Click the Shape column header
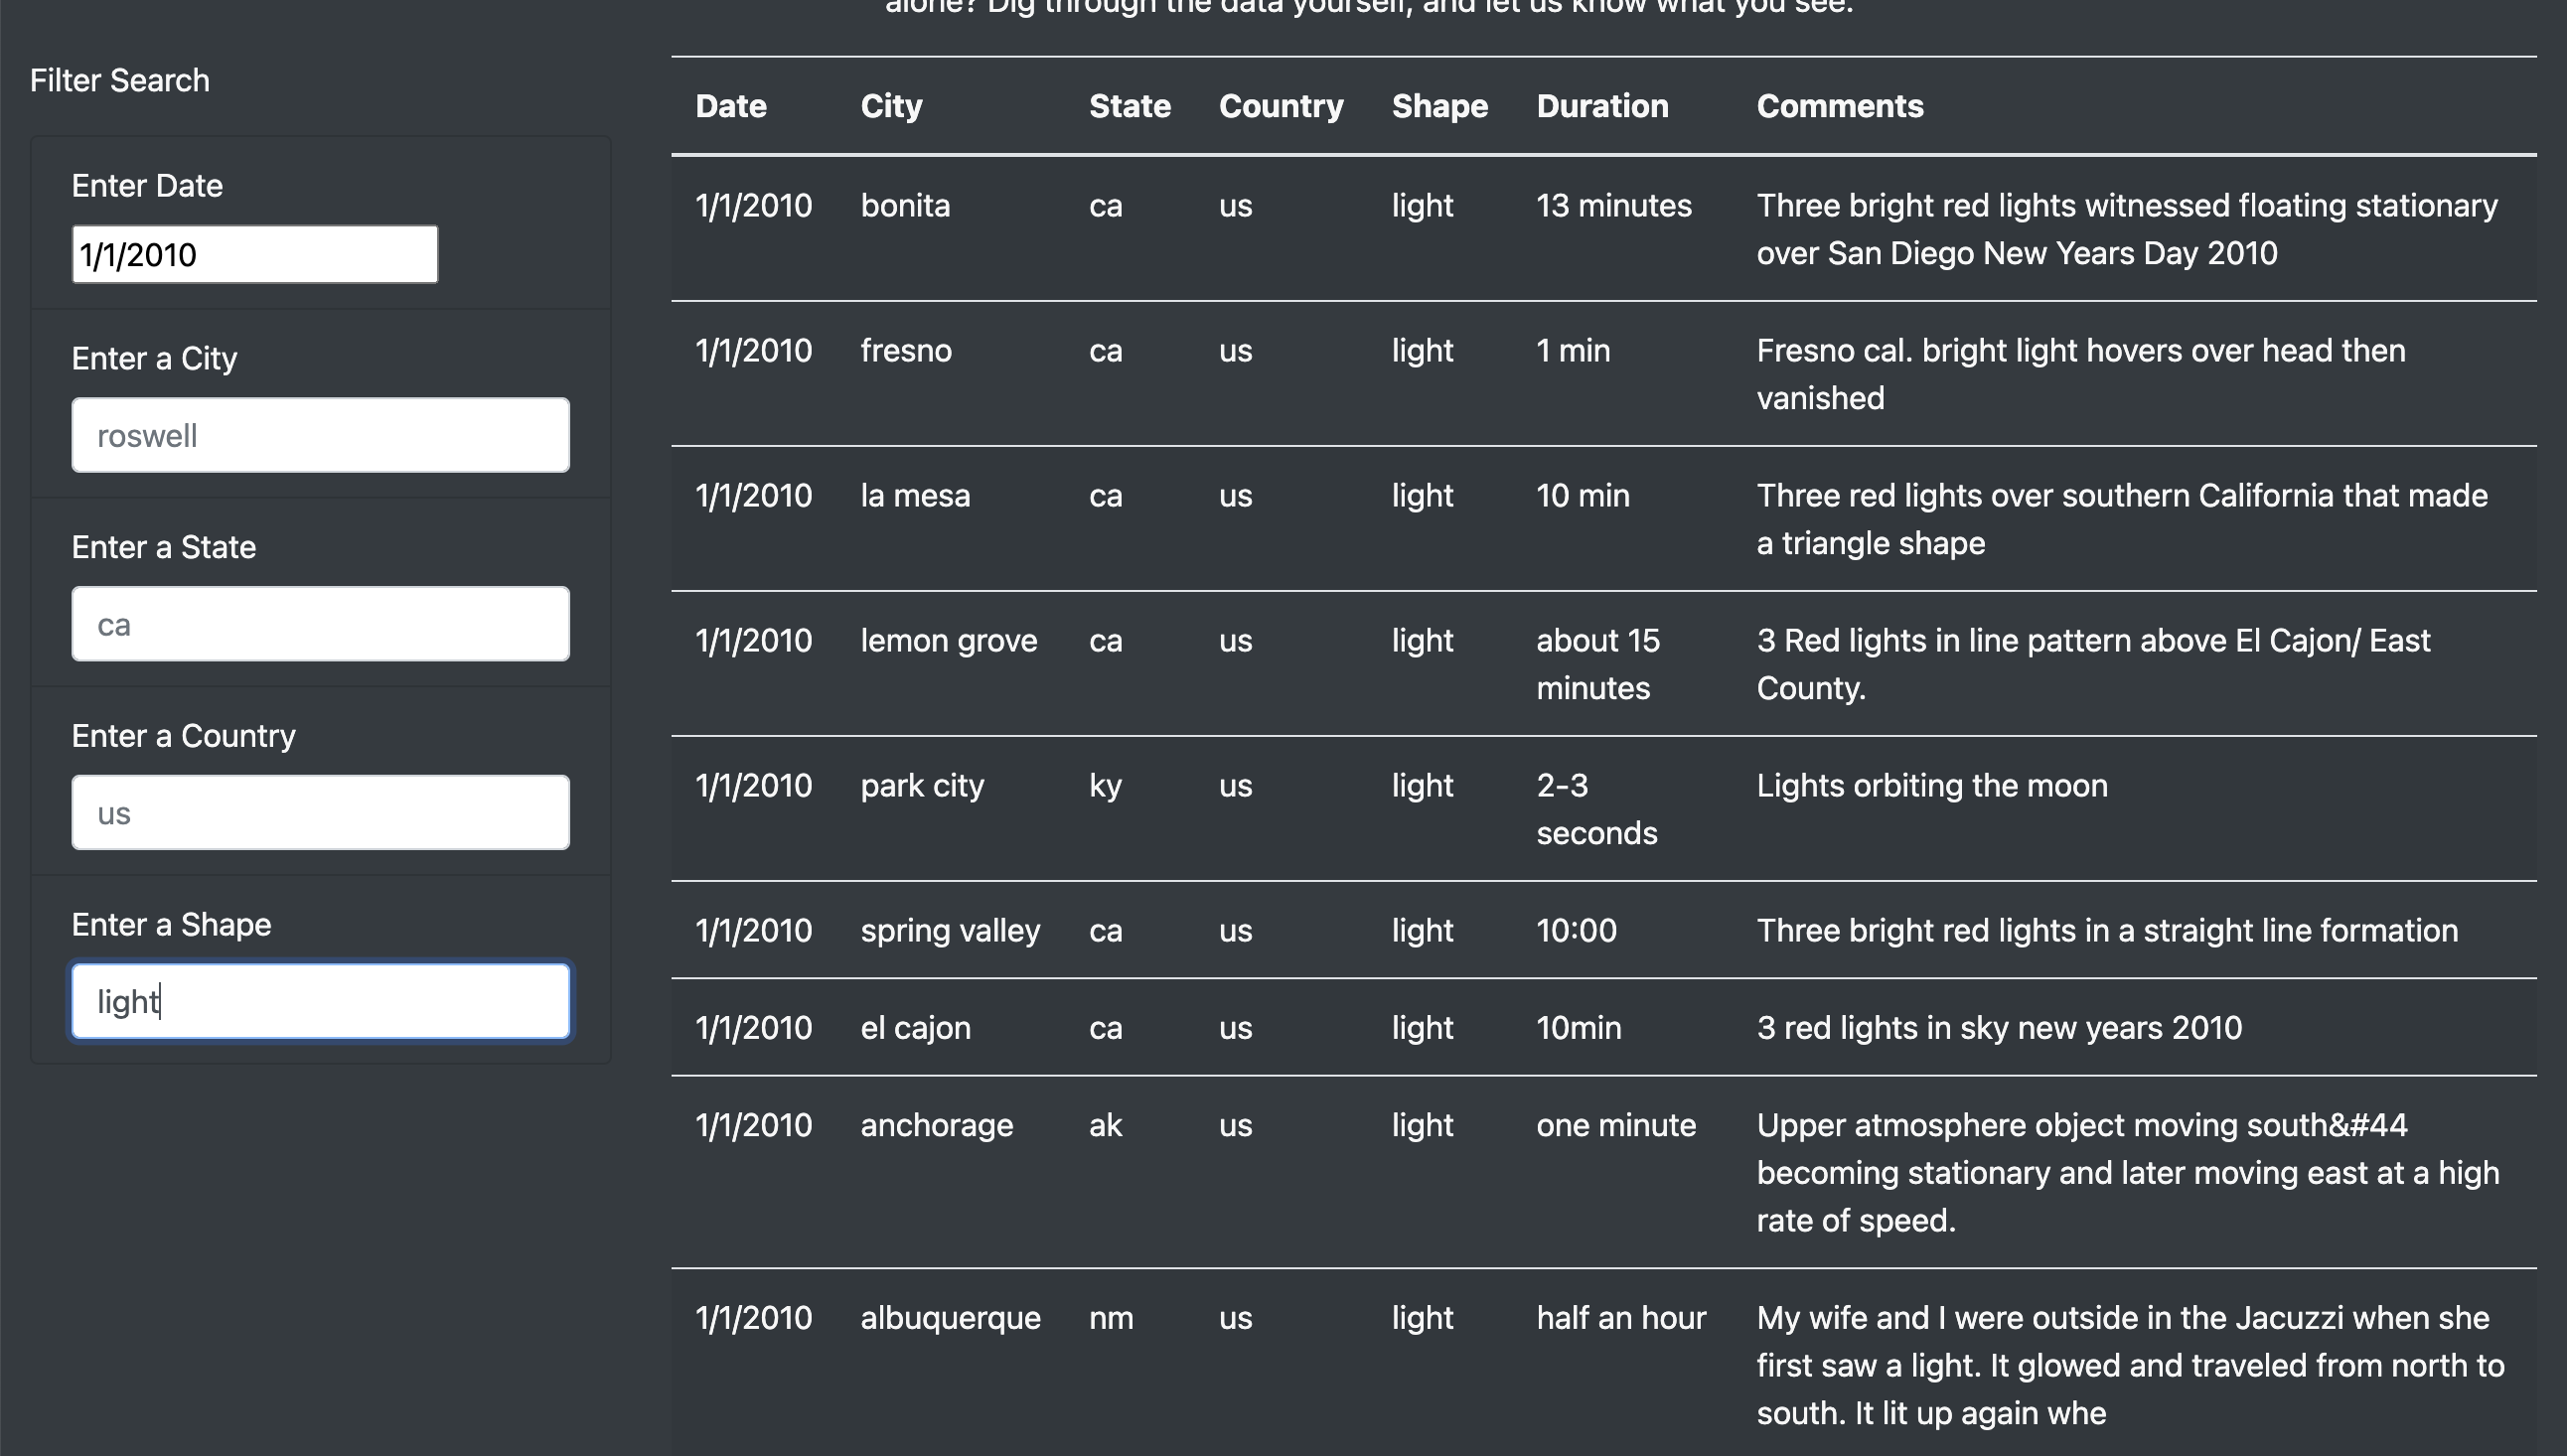The width and height of the screenshot is (2567, 1456). pyautogui.click(x=1439, y=105)
